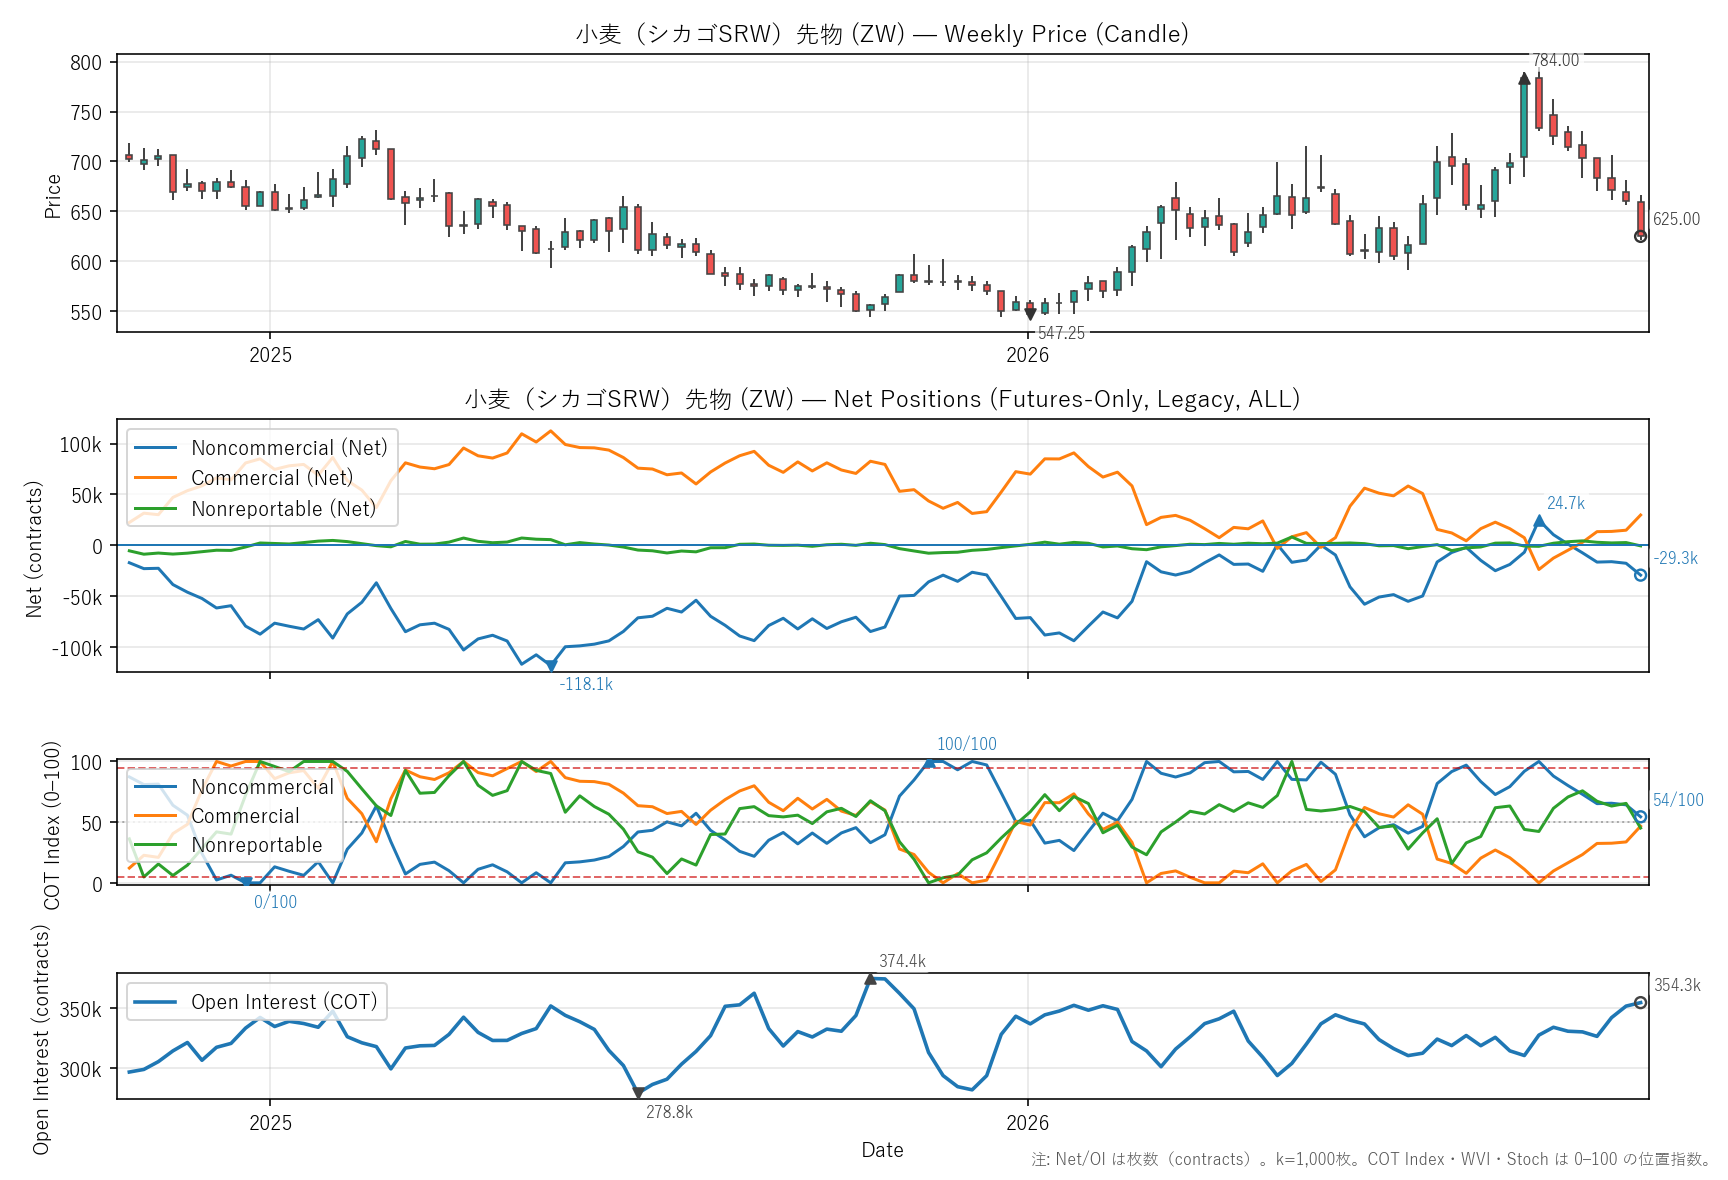Click the Net (contracts) y-axis label

point(34,549)
